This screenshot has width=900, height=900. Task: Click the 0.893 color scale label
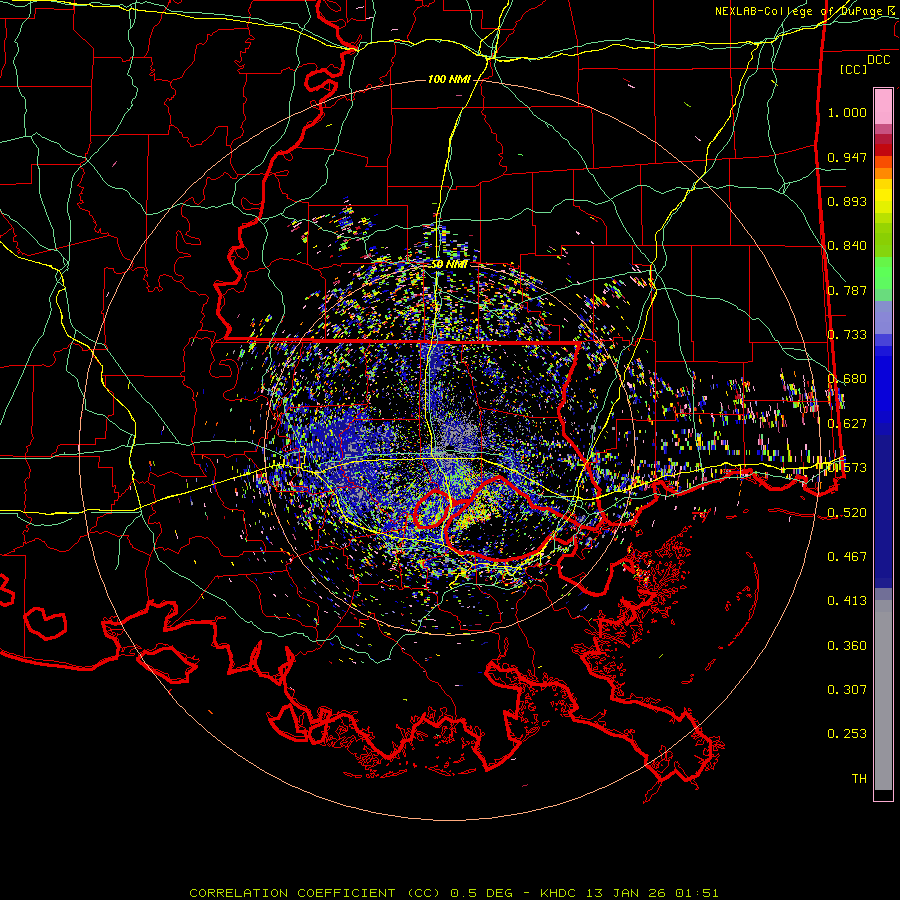pyautogui.click(x=847, y=201)
